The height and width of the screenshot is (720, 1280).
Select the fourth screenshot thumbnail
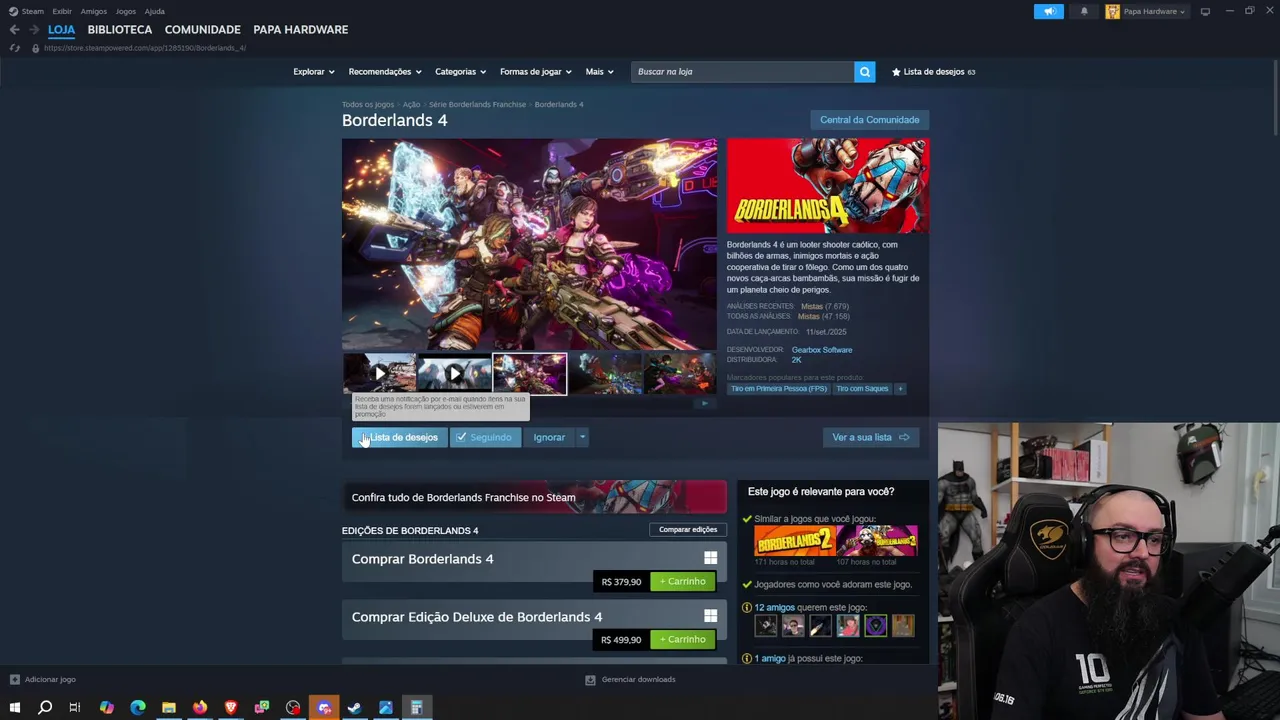click(605, 374)
